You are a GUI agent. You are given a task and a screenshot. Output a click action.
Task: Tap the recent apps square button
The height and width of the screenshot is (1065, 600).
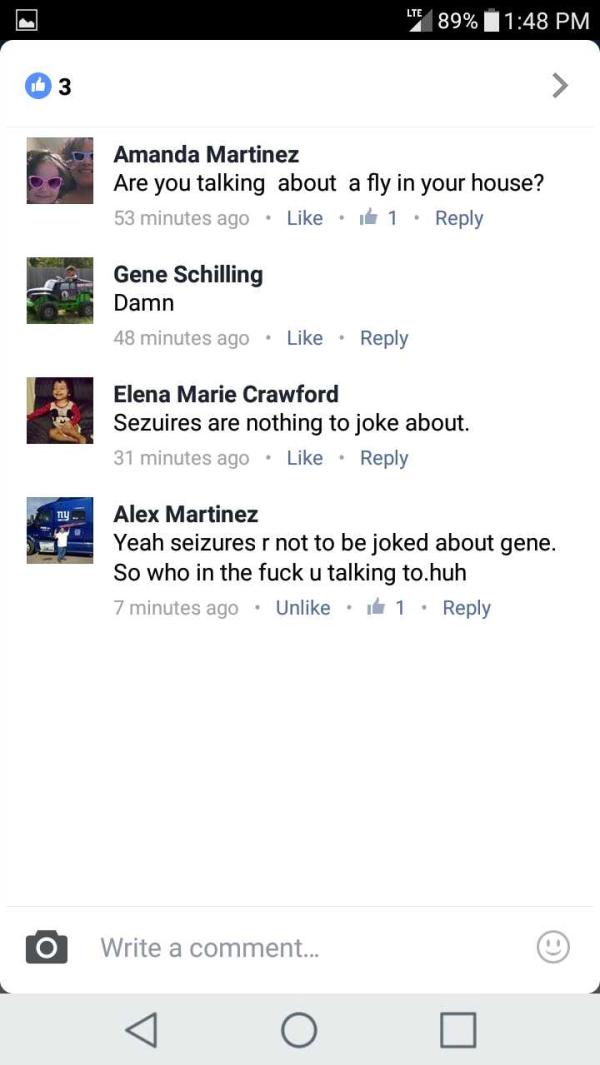click(458, 1030)
